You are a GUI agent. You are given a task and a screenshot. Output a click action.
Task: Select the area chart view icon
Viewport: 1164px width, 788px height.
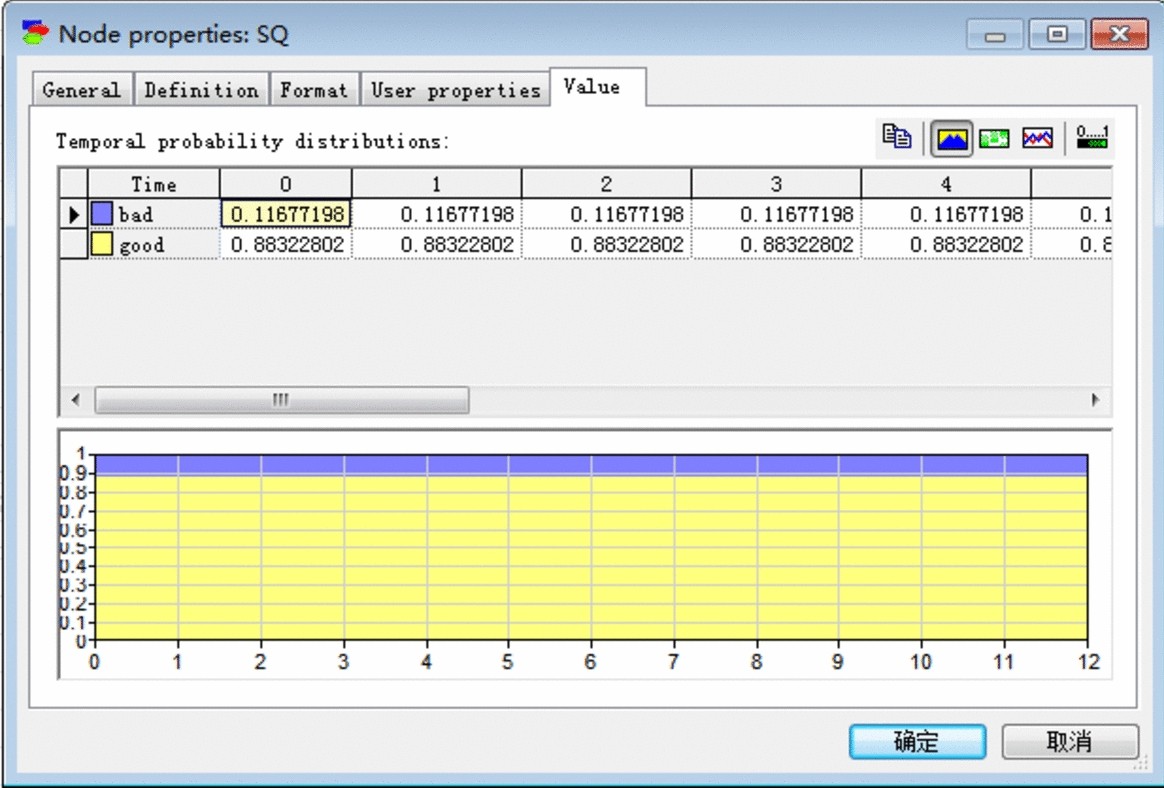tap(952, 139)
